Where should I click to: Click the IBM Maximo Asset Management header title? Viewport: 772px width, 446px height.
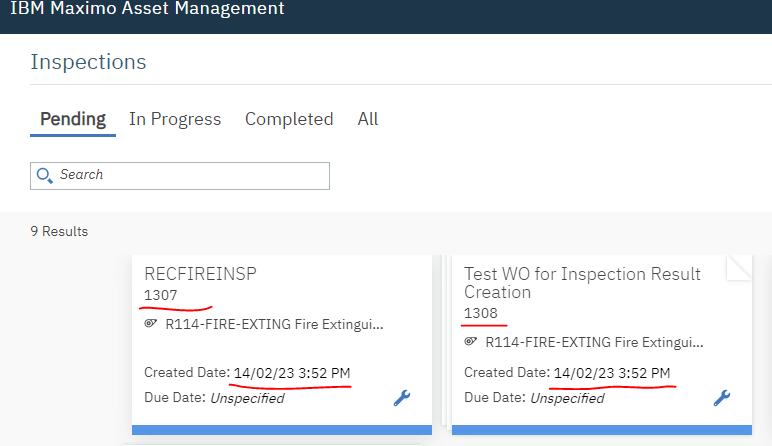(x=147, y=9)
